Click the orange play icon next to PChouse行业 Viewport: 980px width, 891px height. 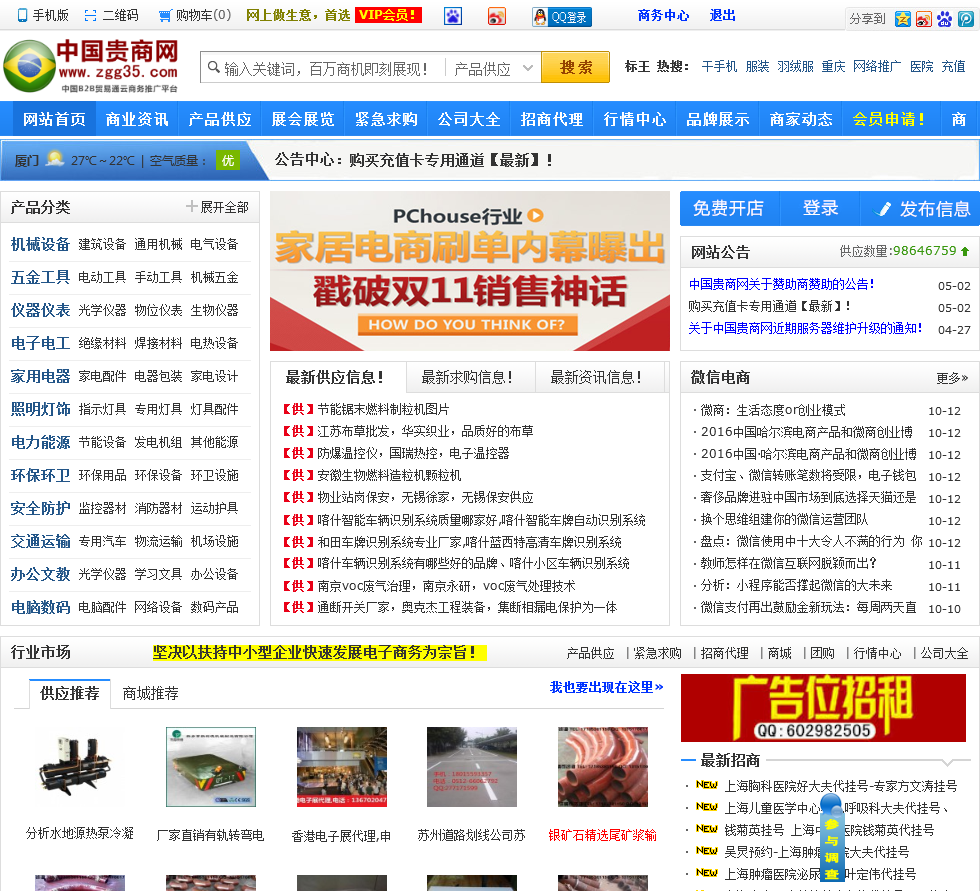pyautogui.click(x=535, y=216)
